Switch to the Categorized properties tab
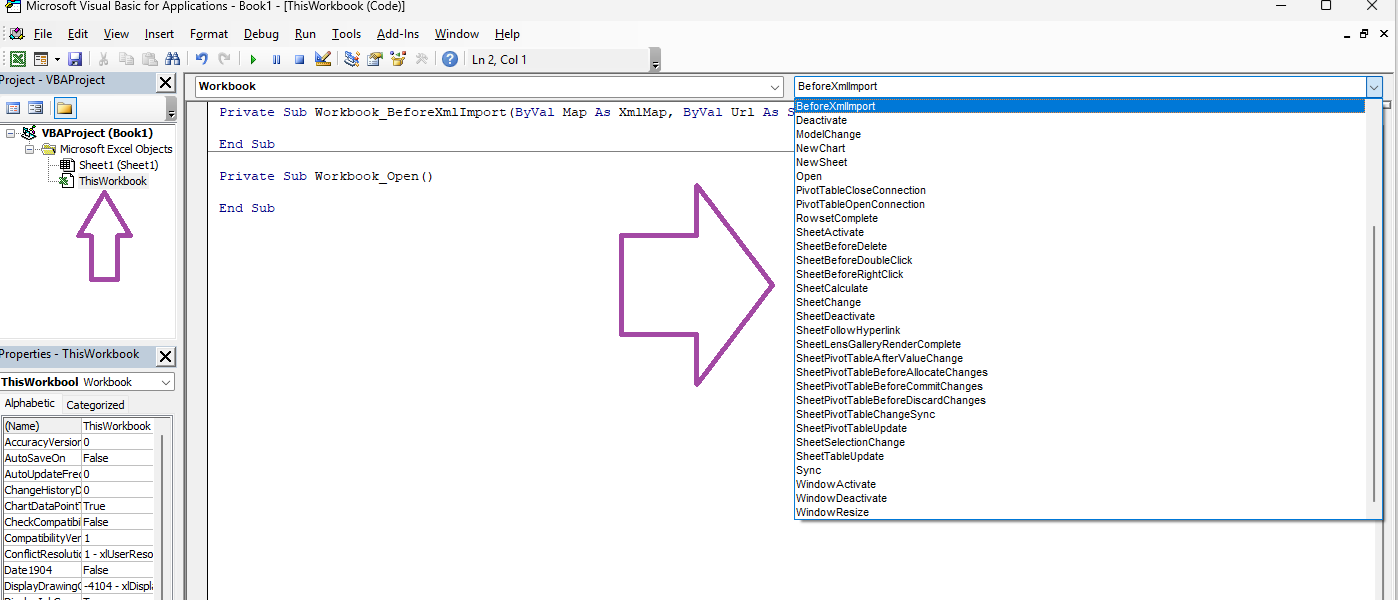The width and height of the screenshot is (1398, 600). 94,404
